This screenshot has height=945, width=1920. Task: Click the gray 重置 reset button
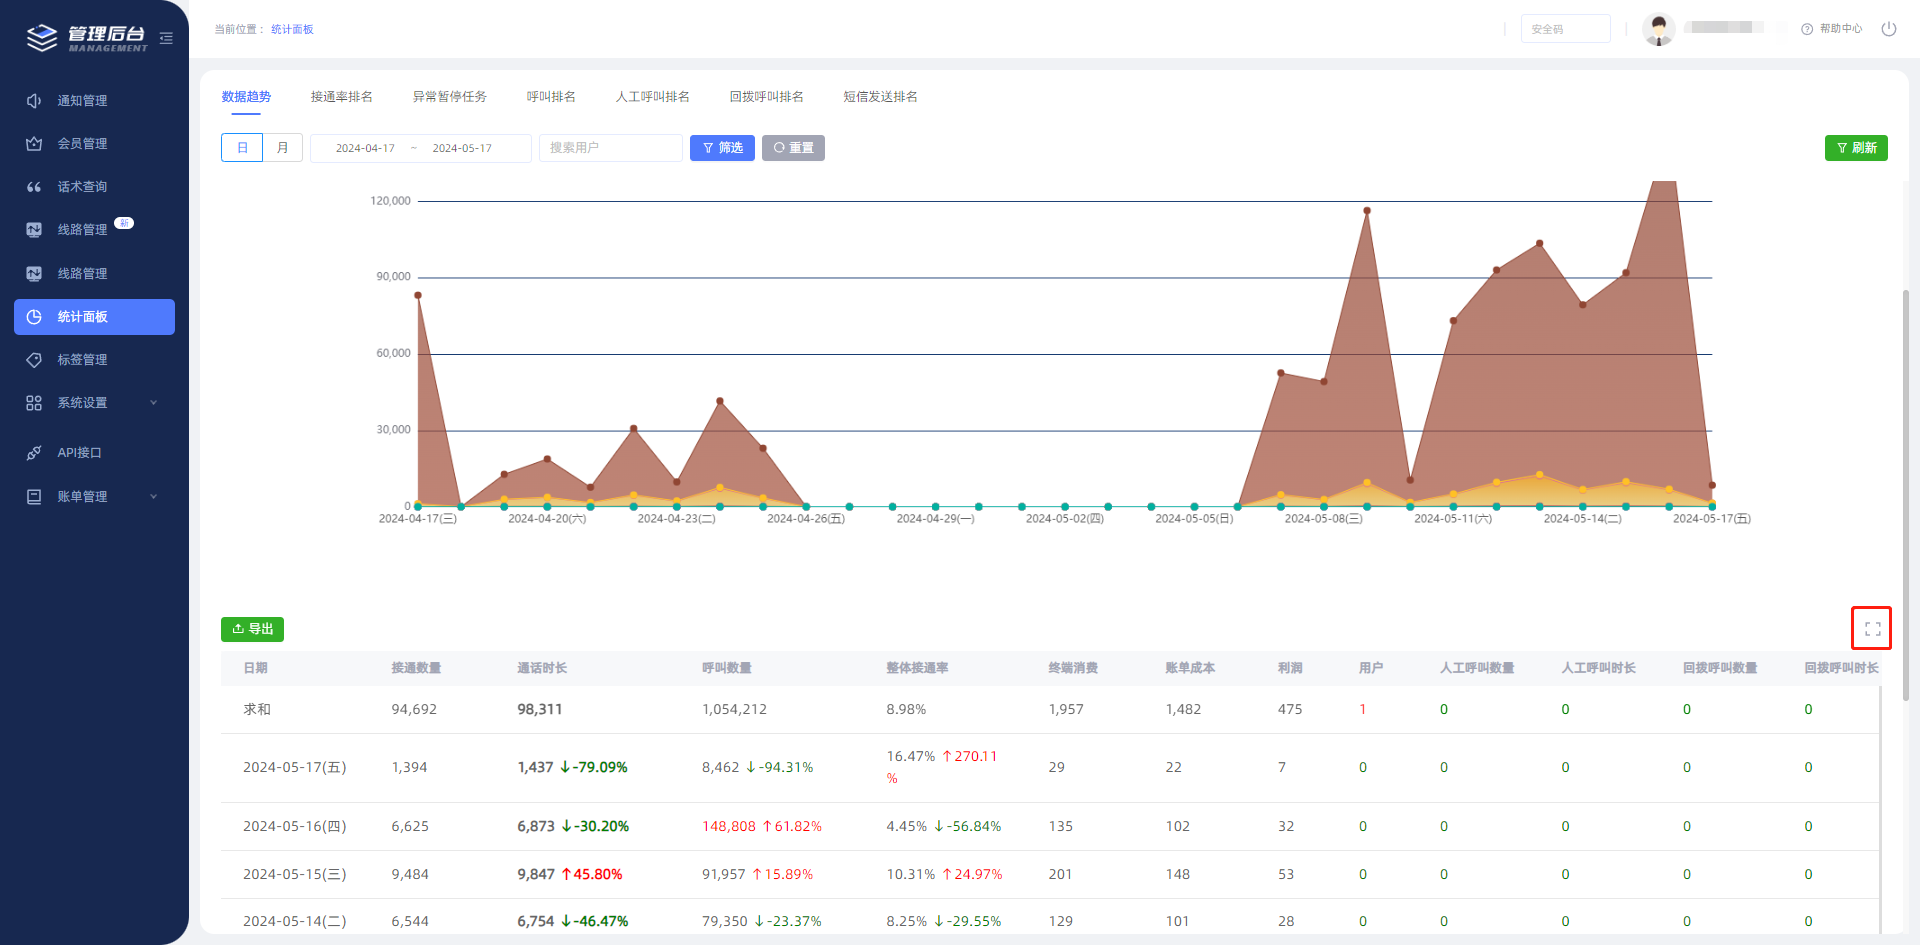coord(793,148)
